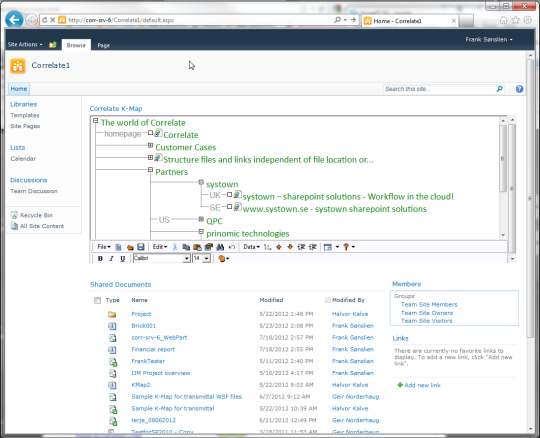The height and width of the screenshot is (438, 540).
Task: Click the systown UK sharepoint solutions node
Action: [x=348, y=197]
